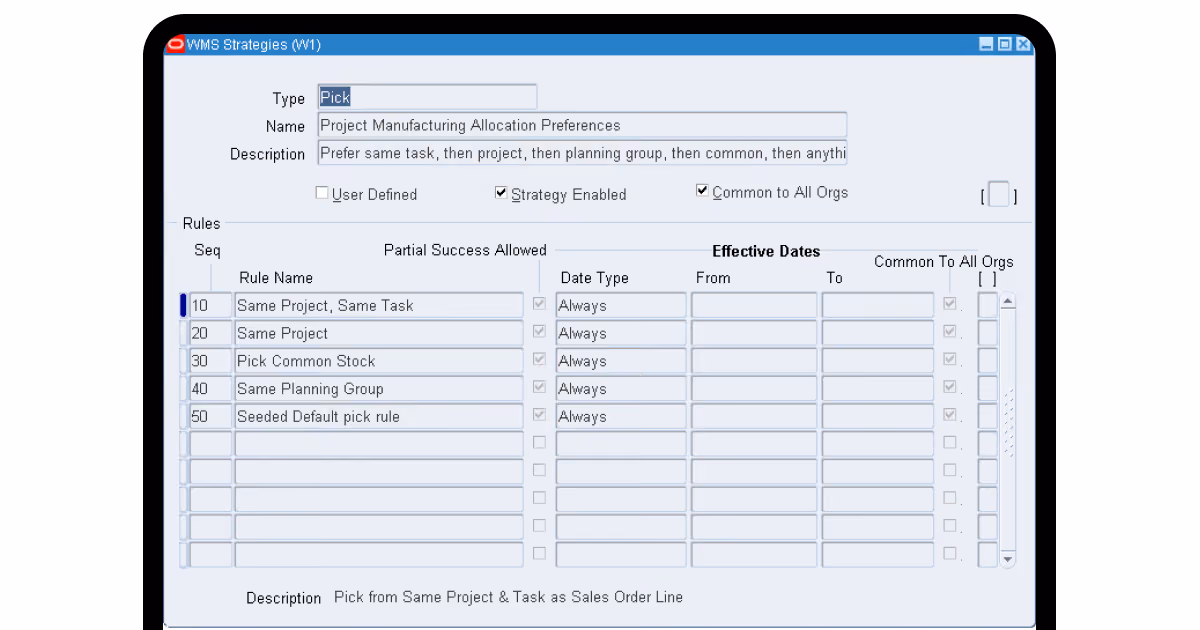Open Date Type for Seeded Default pick rule
Viewport: 1200px width, 630px height.
pos(621,416)
